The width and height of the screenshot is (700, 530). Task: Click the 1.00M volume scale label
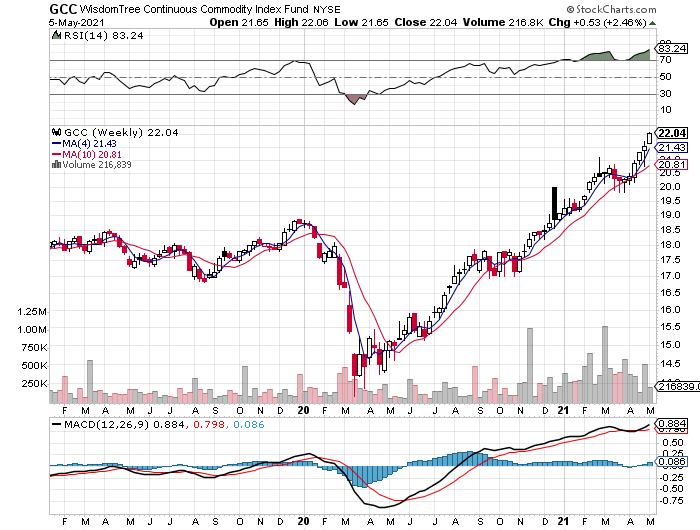click(x=32, y=330)
